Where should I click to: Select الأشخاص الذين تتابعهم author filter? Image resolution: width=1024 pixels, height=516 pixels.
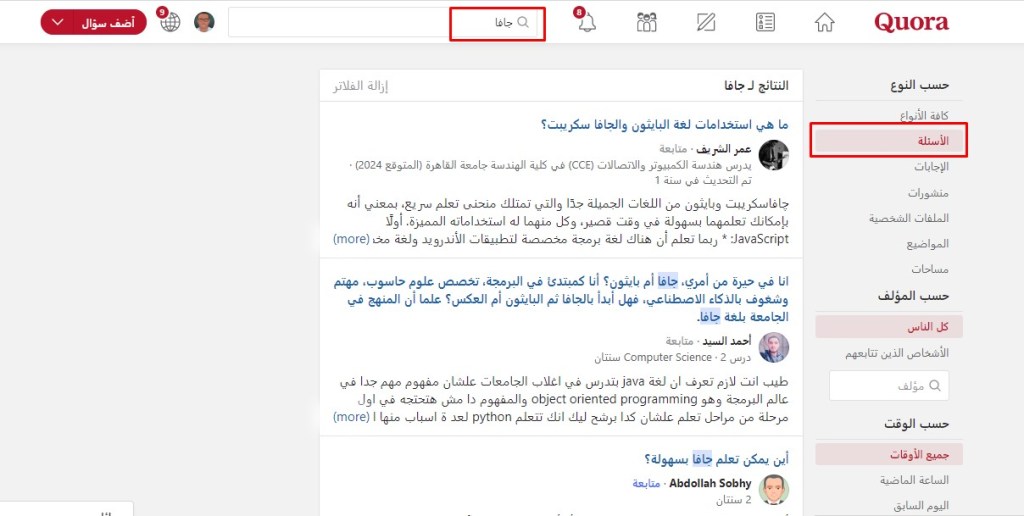[x=897, y=353]
